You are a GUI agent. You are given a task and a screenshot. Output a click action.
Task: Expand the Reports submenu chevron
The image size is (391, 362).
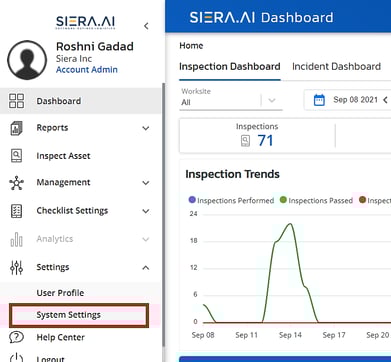146,128
